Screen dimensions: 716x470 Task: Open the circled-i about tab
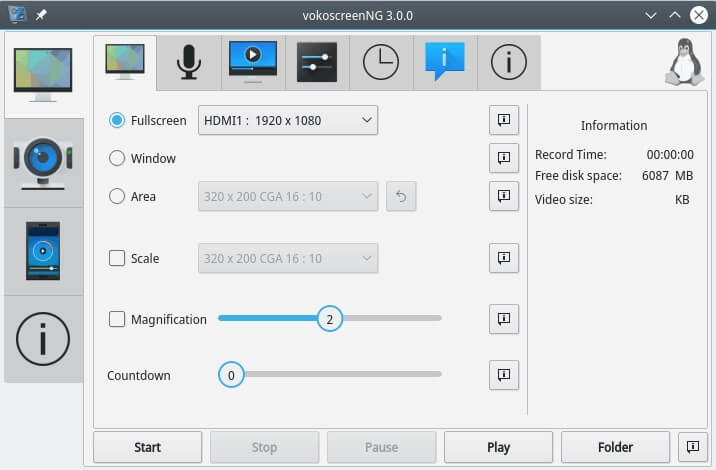coord(509,63)
